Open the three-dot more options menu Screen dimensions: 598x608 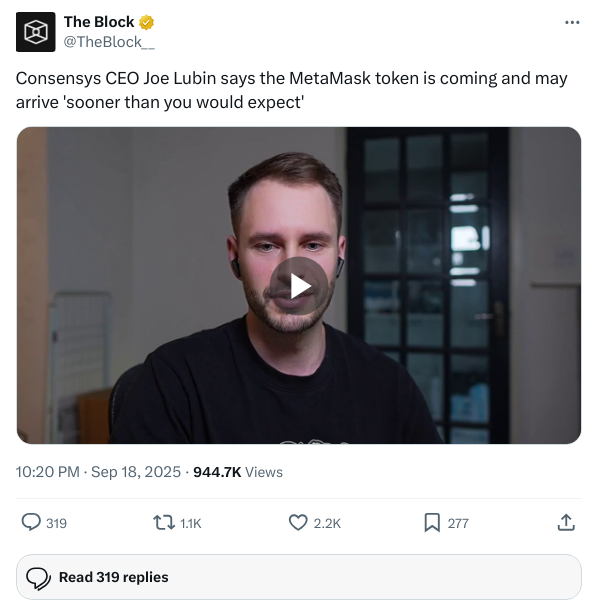click(572, 22)
